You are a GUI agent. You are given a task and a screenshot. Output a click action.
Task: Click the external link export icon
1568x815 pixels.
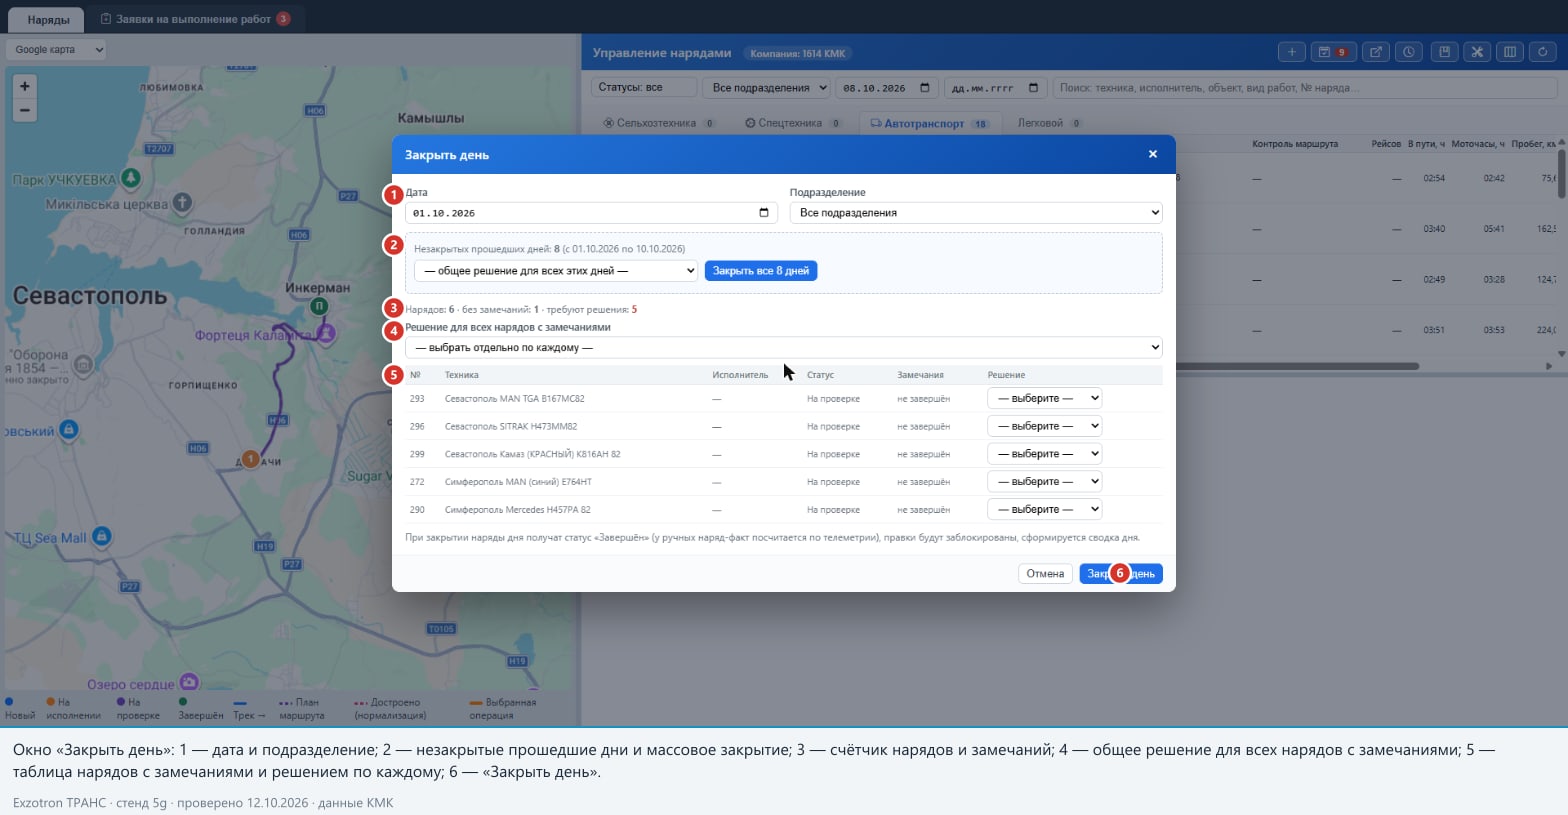point(1376,52)
